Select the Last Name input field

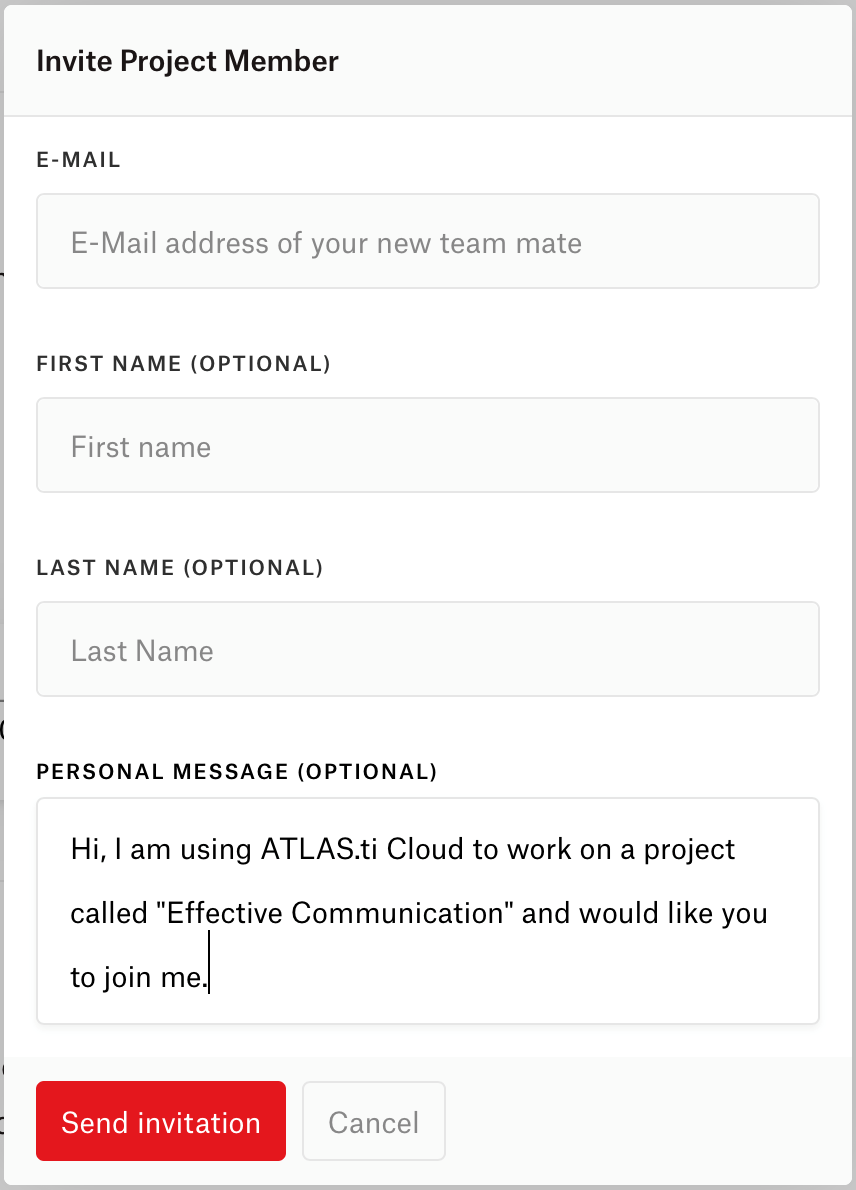pos(427,650)
